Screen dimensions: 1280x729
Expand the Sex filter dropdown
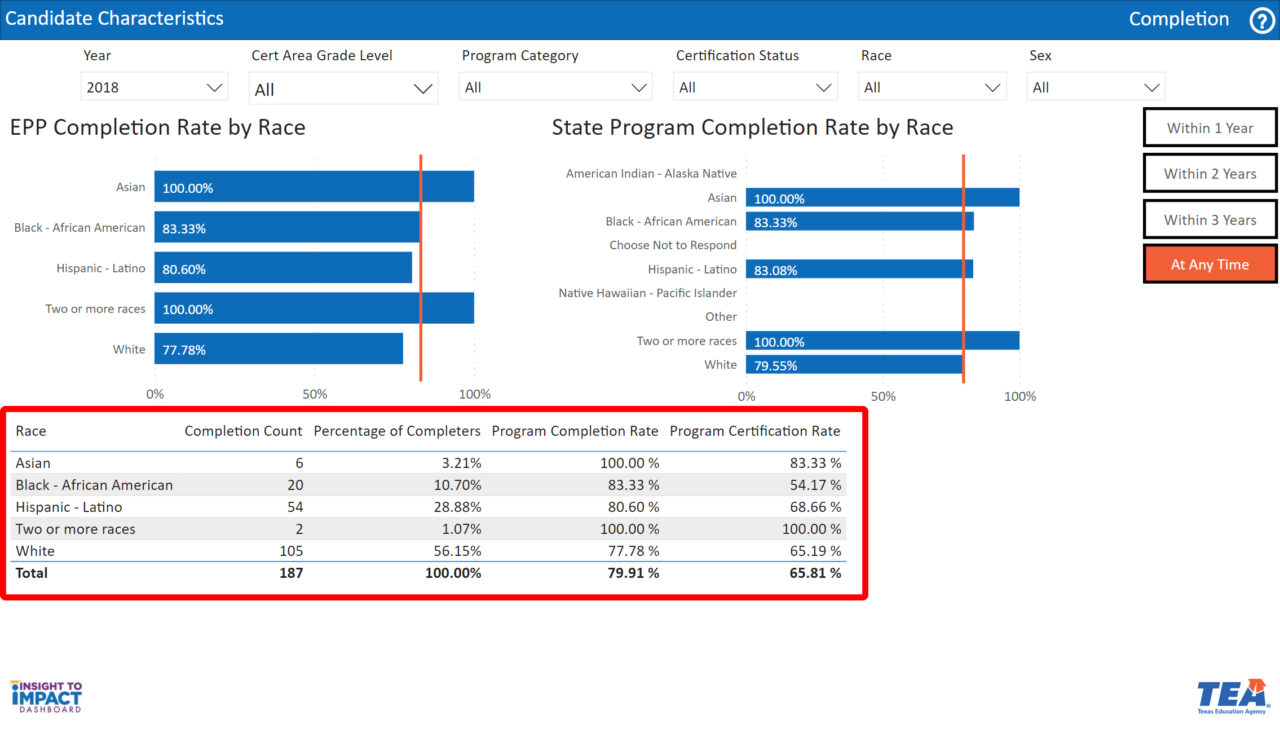1095,88
